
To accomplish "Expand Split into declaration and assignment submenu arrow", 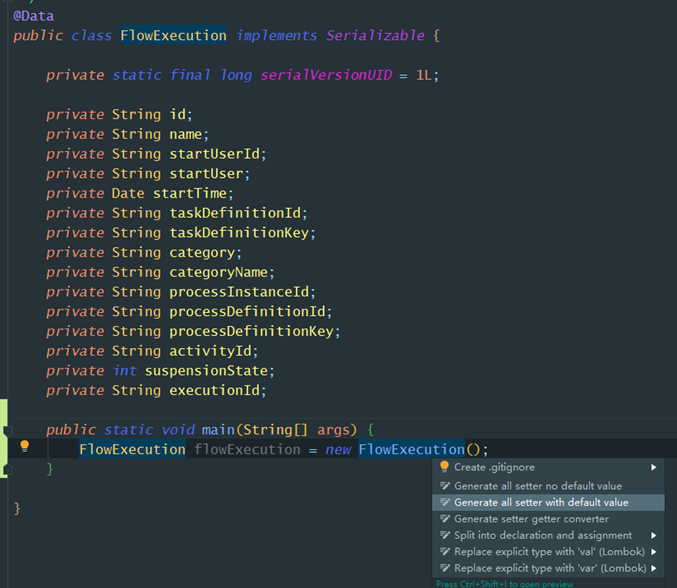I will point(654,535).
